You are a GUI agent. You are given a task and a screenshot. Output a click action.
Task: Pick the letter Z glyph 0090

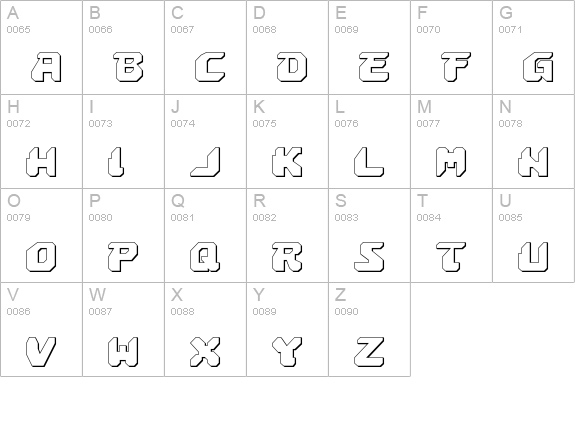pos(369,352)
